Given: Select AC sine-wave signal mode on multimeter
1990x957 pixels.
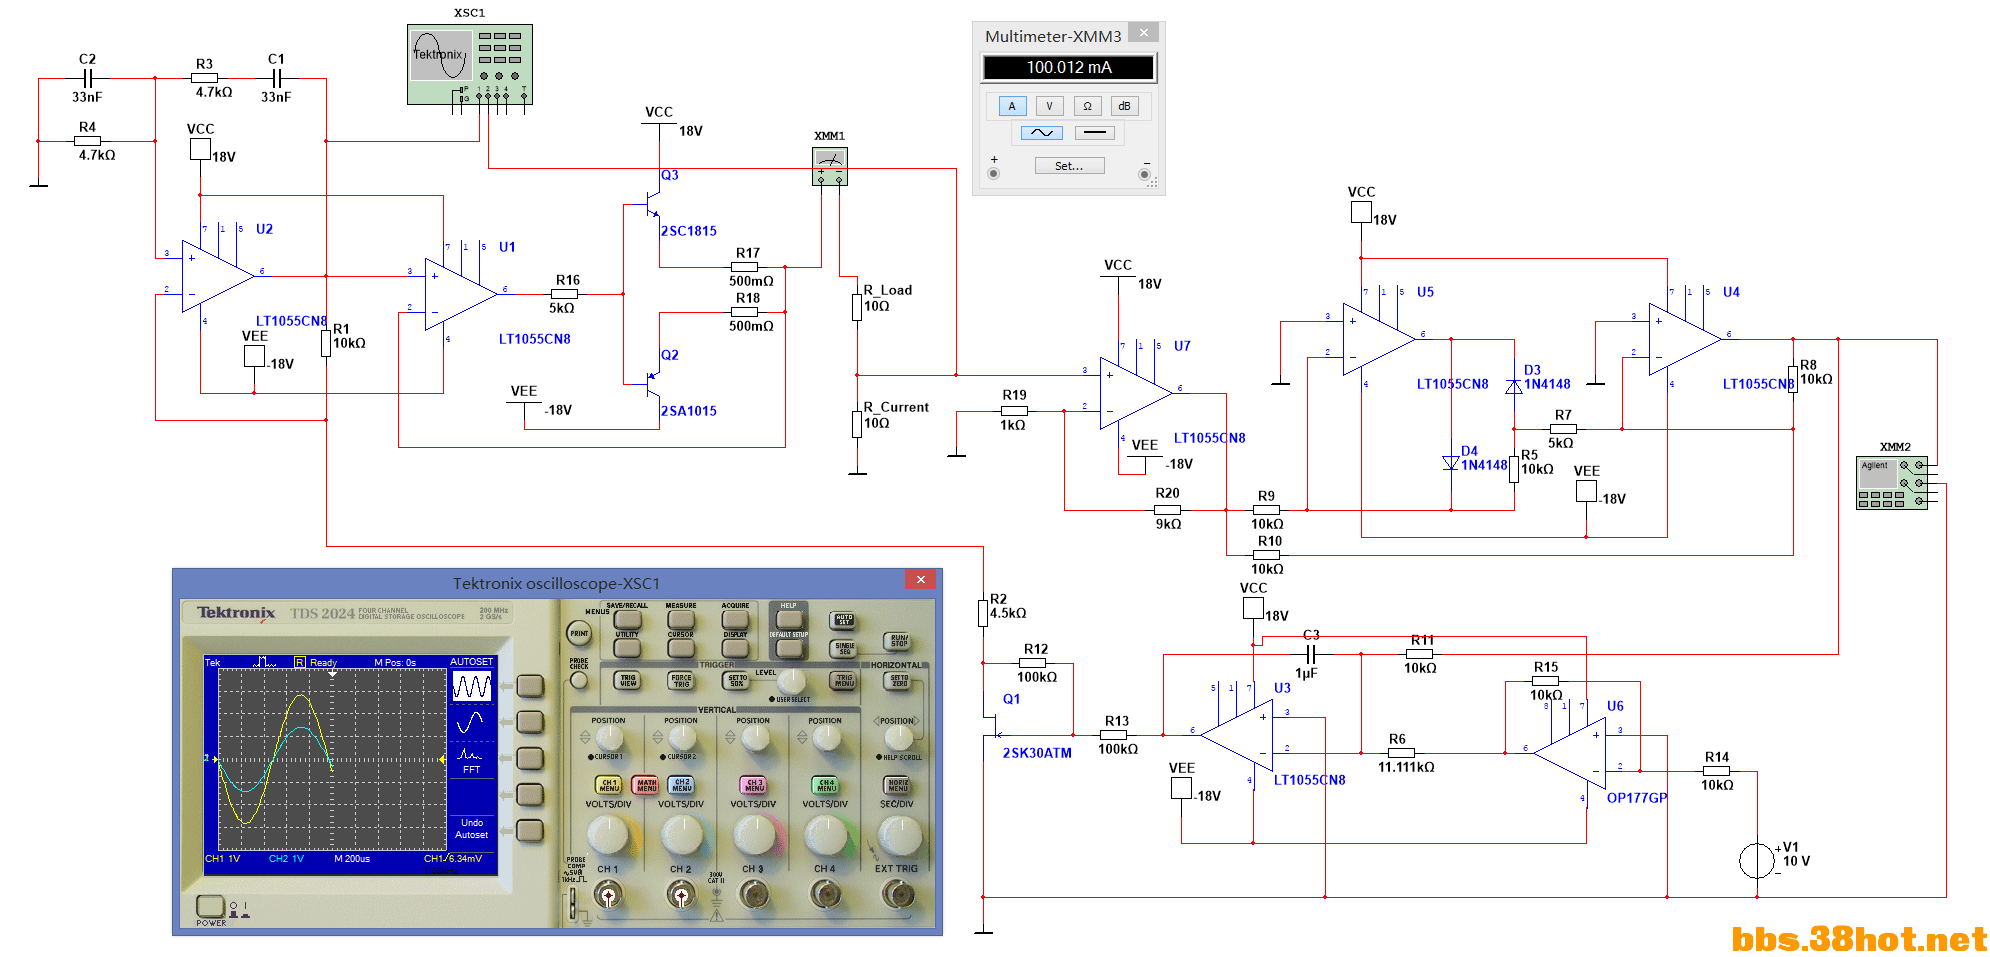Looking at the screenshot, I should click(1042, 132).
